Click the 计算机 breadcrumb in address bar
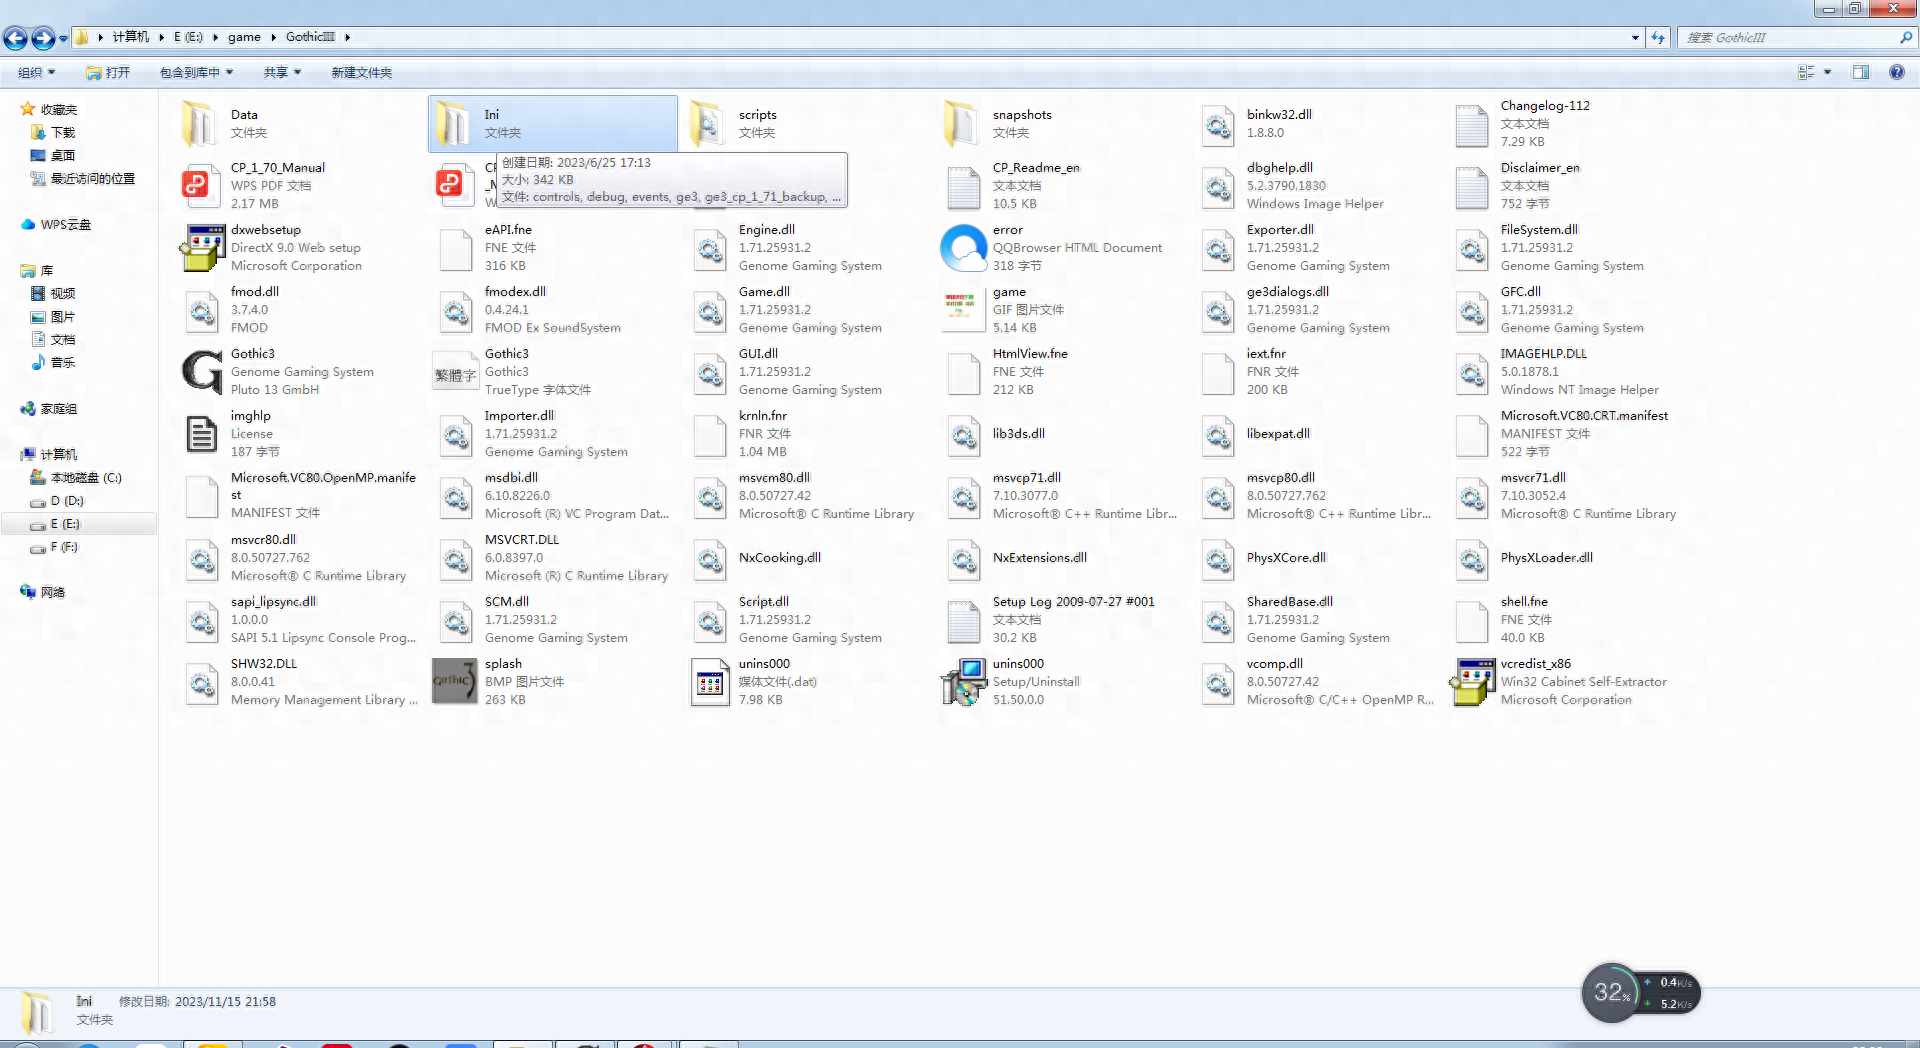 tap(130, 37)
